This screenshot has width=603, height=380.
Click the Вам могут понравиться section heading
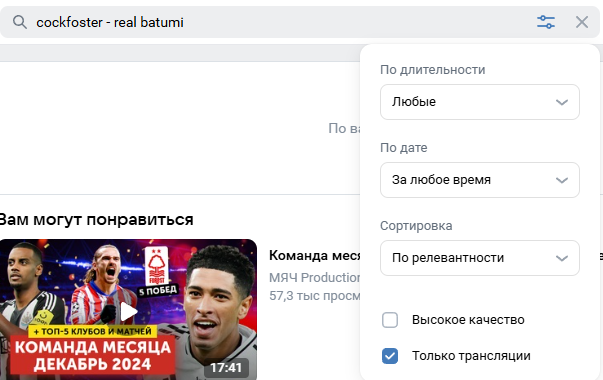coord(96,220)
